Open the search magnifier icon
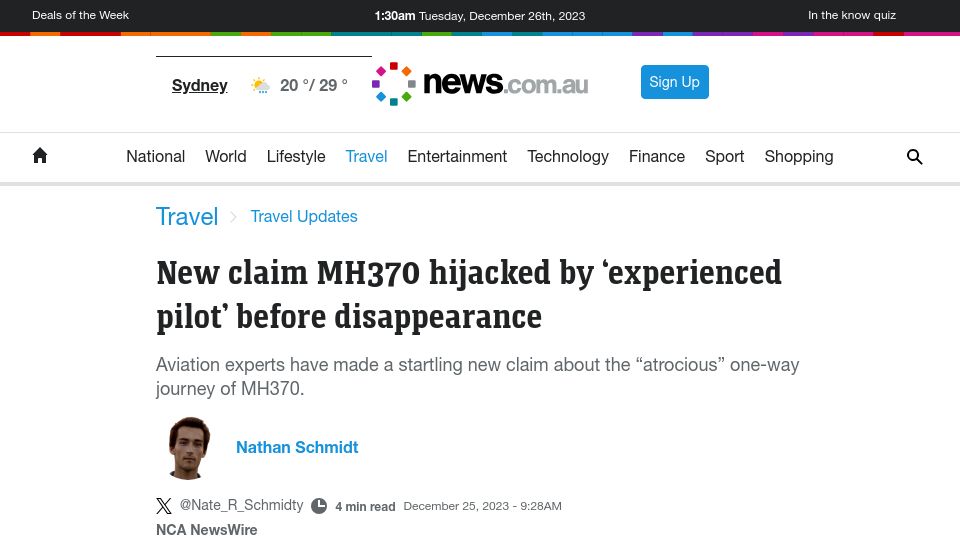The height and width of the screenshot is (540, 960). pyautogui.click(x=914, y=157)
